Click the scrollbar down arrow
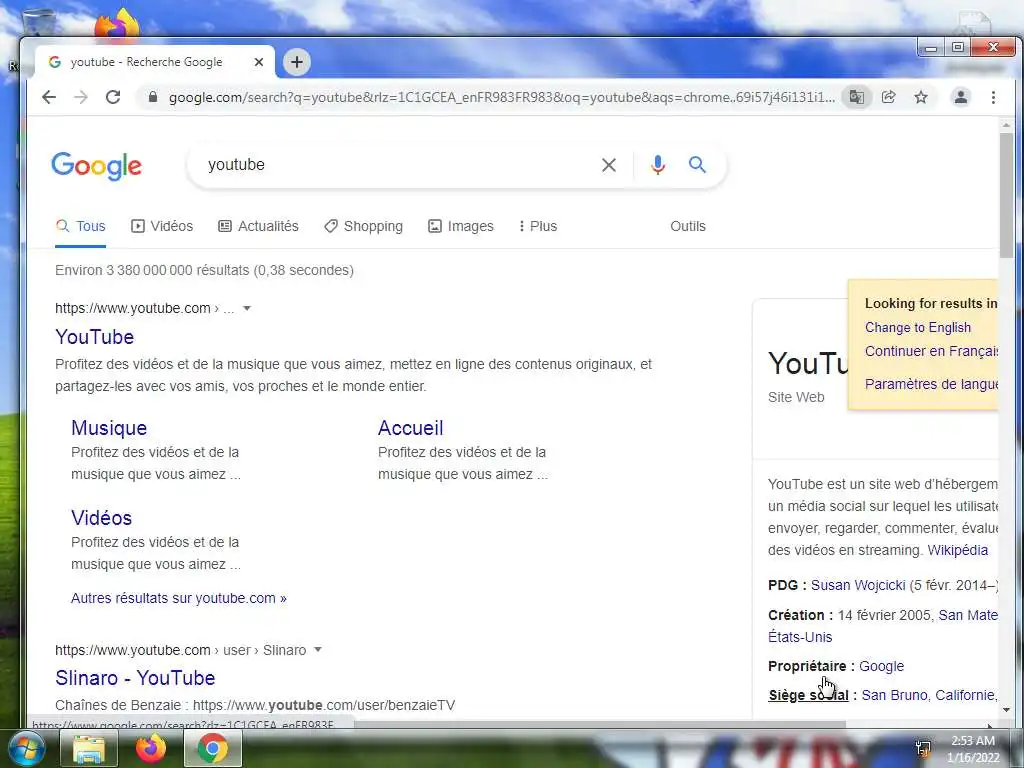1024x768 pixels. (x=1006, y=709)
